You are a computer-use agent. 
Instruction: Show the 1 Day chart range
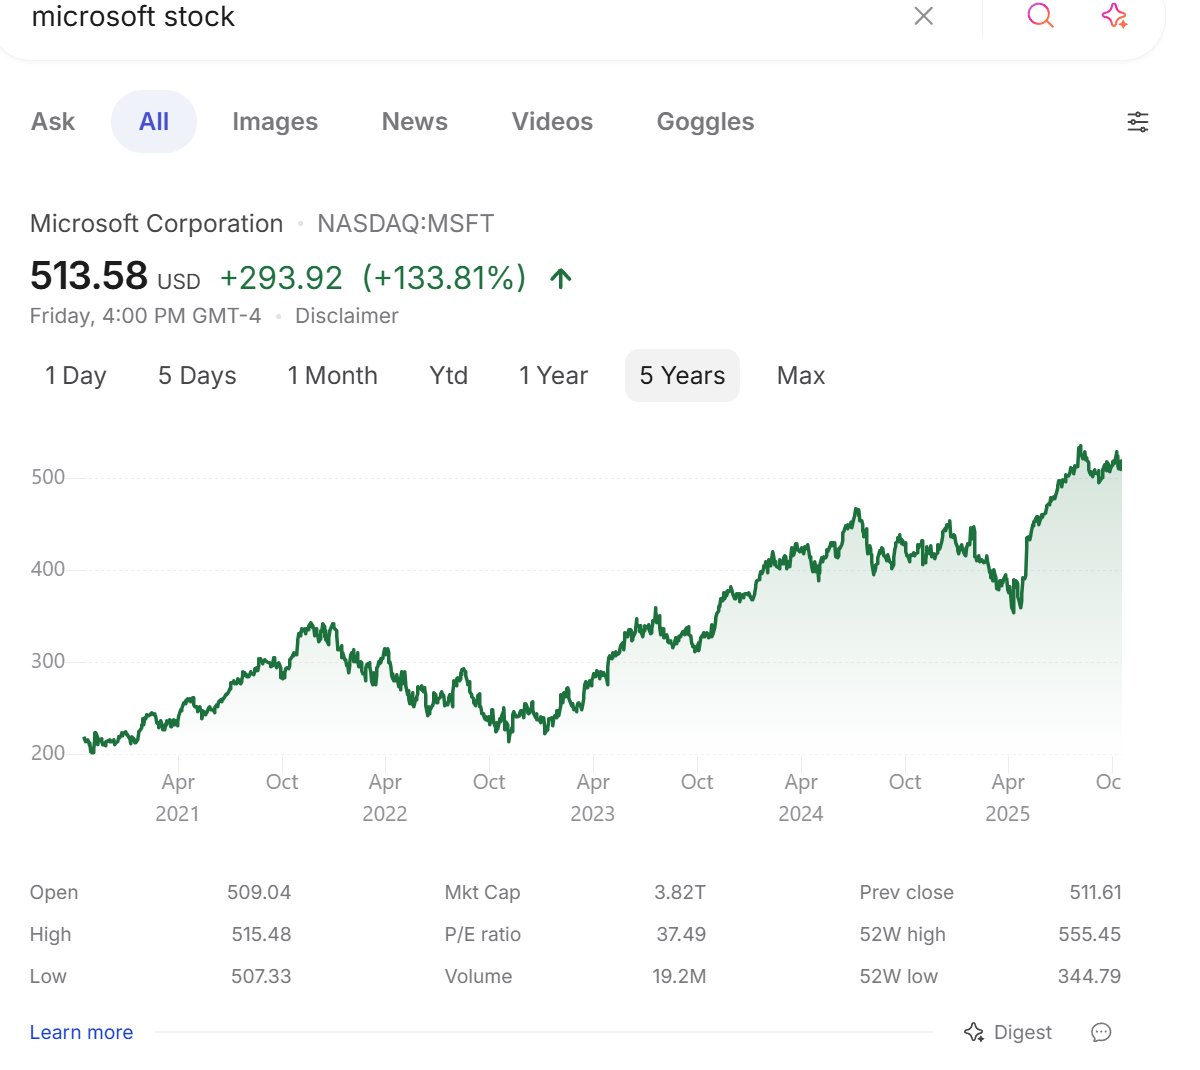coord(76,376)
